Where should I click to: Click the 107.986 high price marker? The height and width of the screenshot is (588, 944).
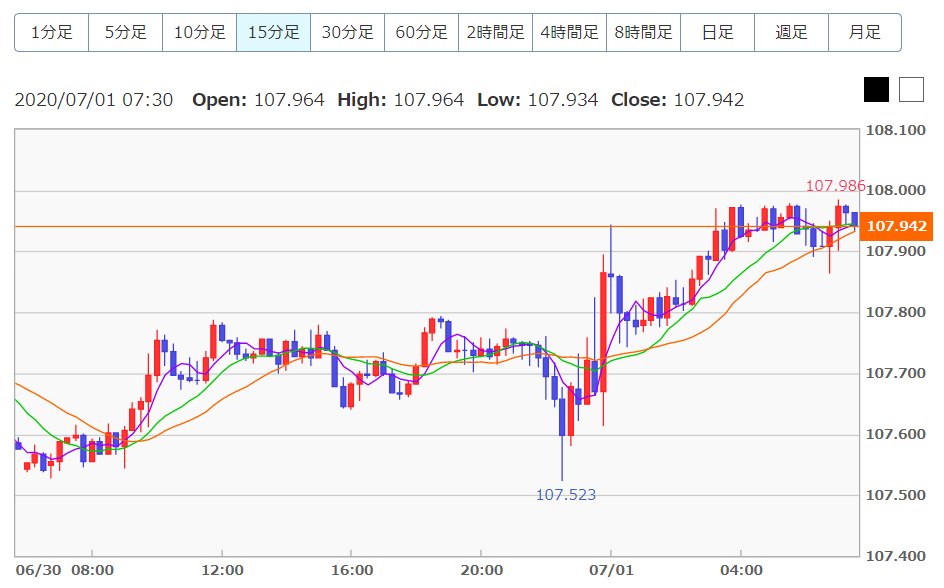(835, 186)
